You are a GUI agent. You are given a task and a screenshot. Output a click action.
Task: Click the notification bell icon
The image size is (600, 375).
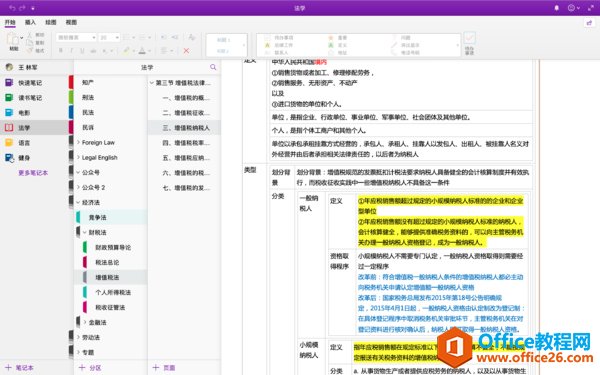click(557, 8)
